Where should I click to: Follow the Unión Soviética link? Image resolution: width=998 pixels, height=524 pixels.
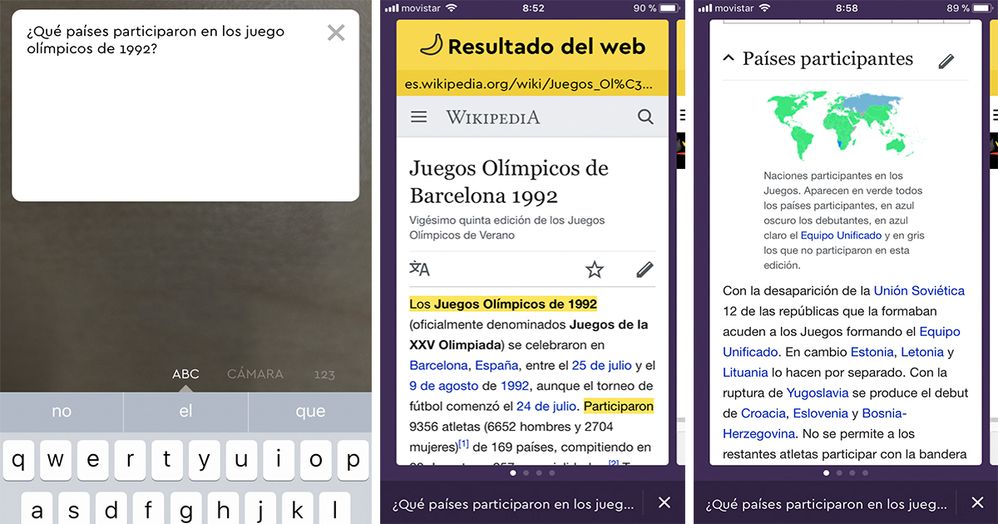(x=919, y=290)
